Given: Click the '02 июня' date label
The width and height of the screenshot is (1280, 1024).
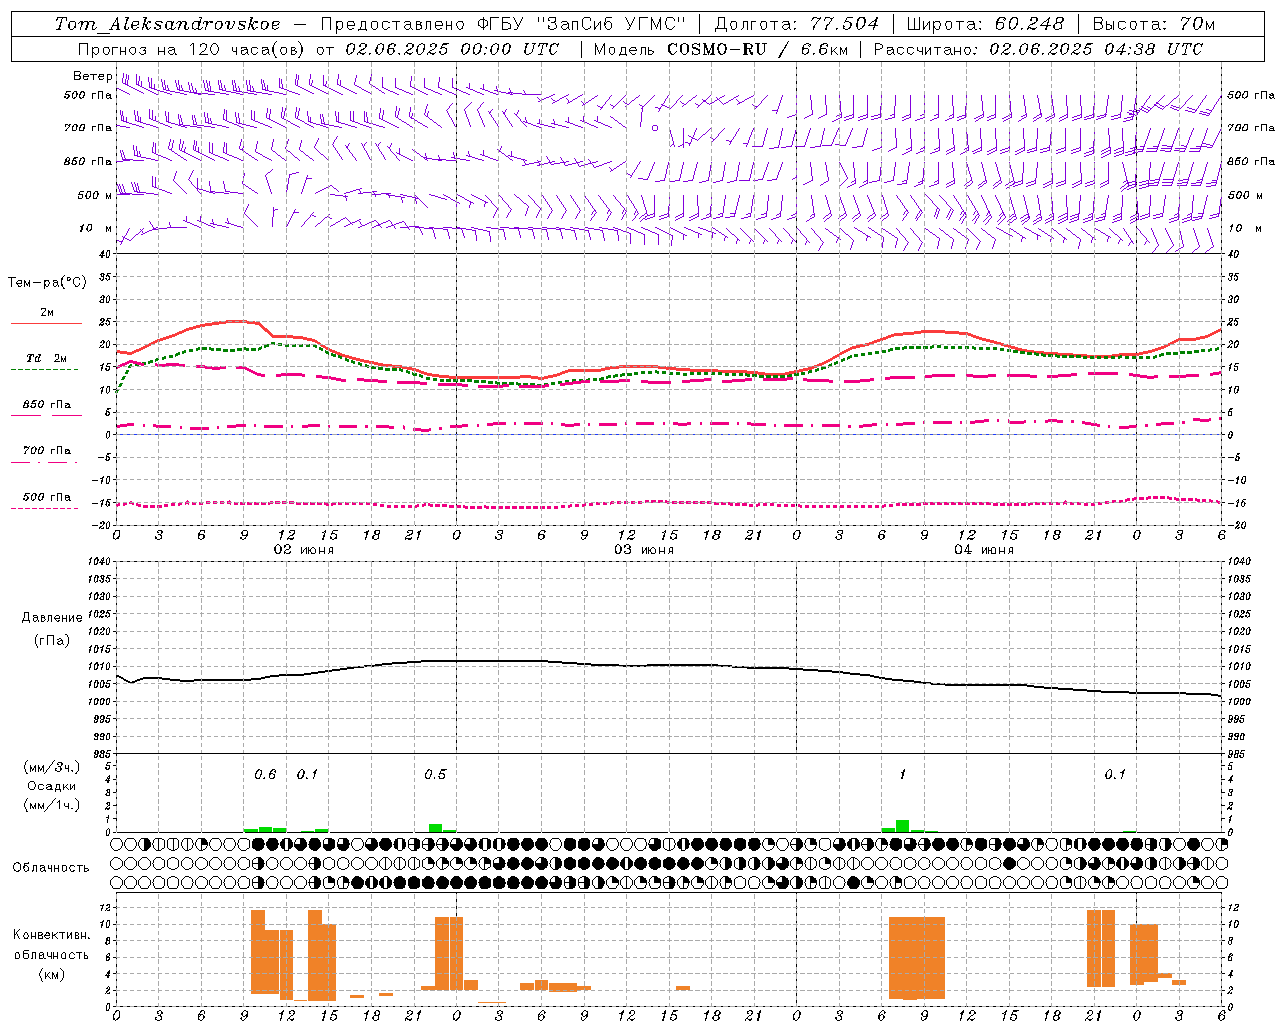Looking at the screenshot, I should 304,550.
